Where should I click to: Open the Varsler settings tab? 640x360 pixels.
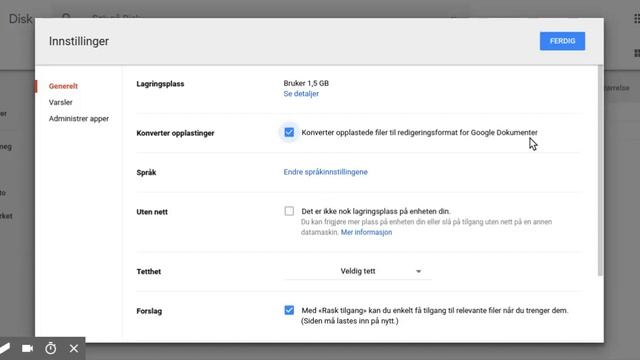(60, 102)
